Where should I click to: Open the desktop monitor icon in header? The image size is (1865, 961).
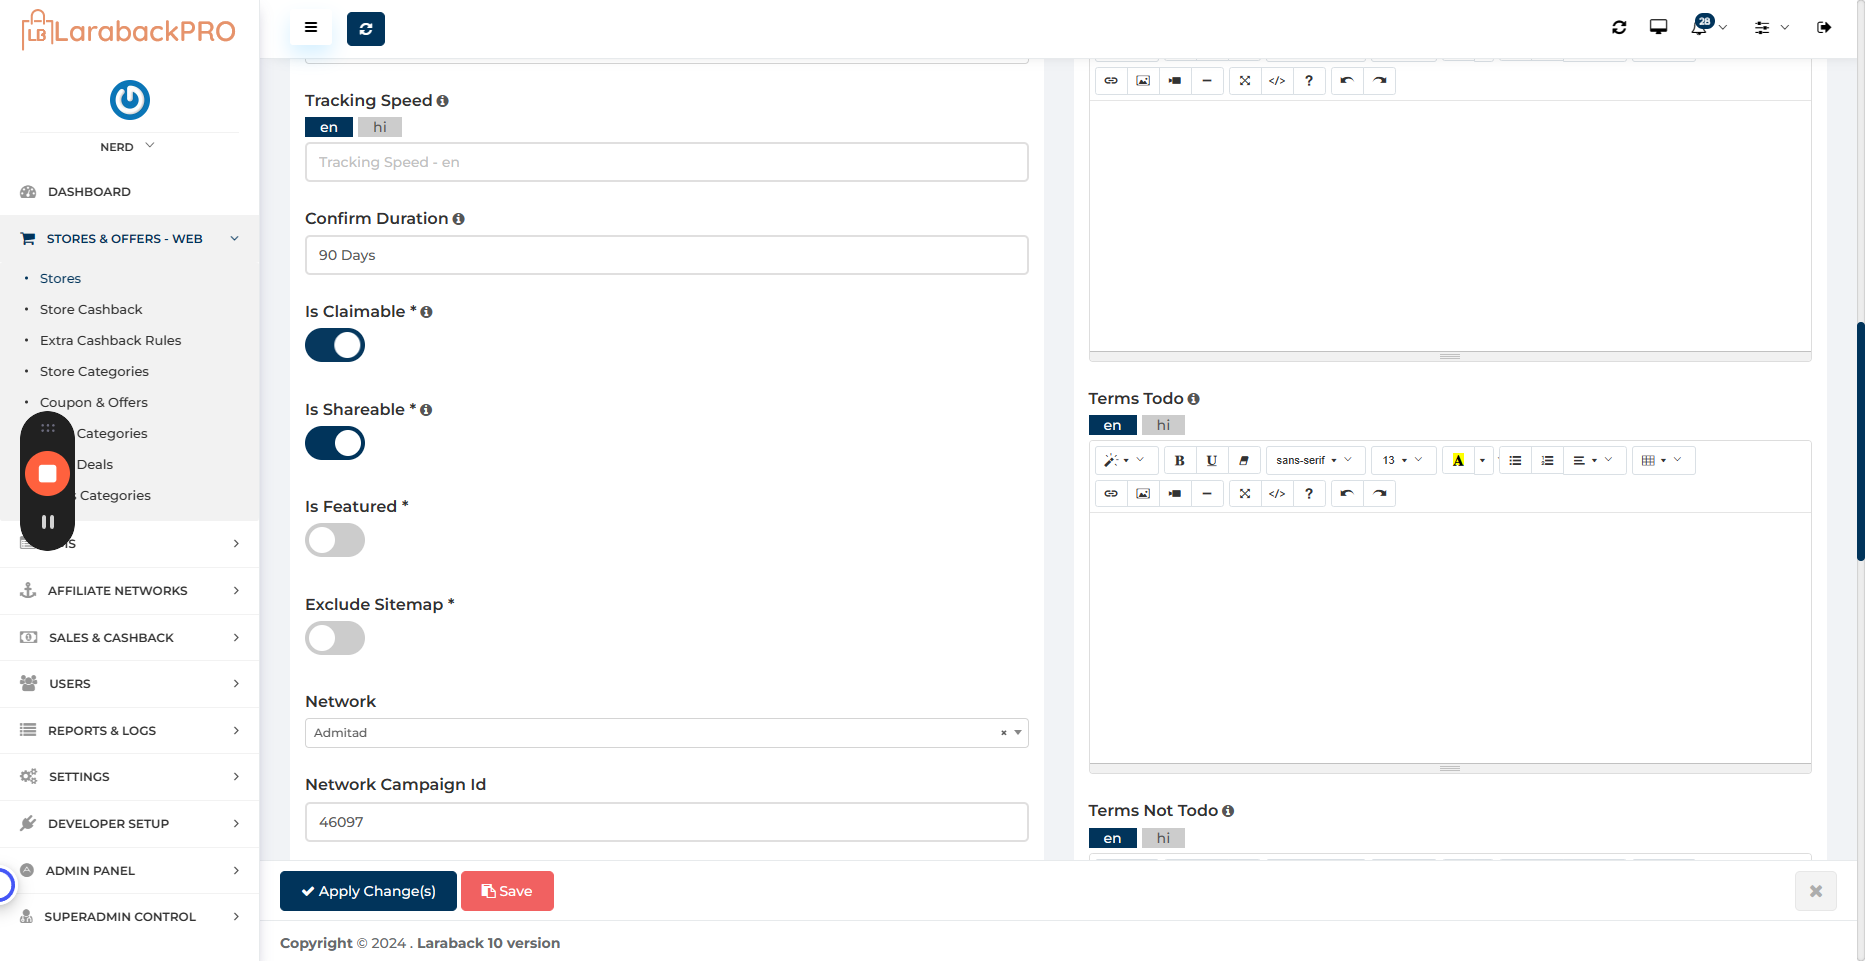[x=1658, y=28]
